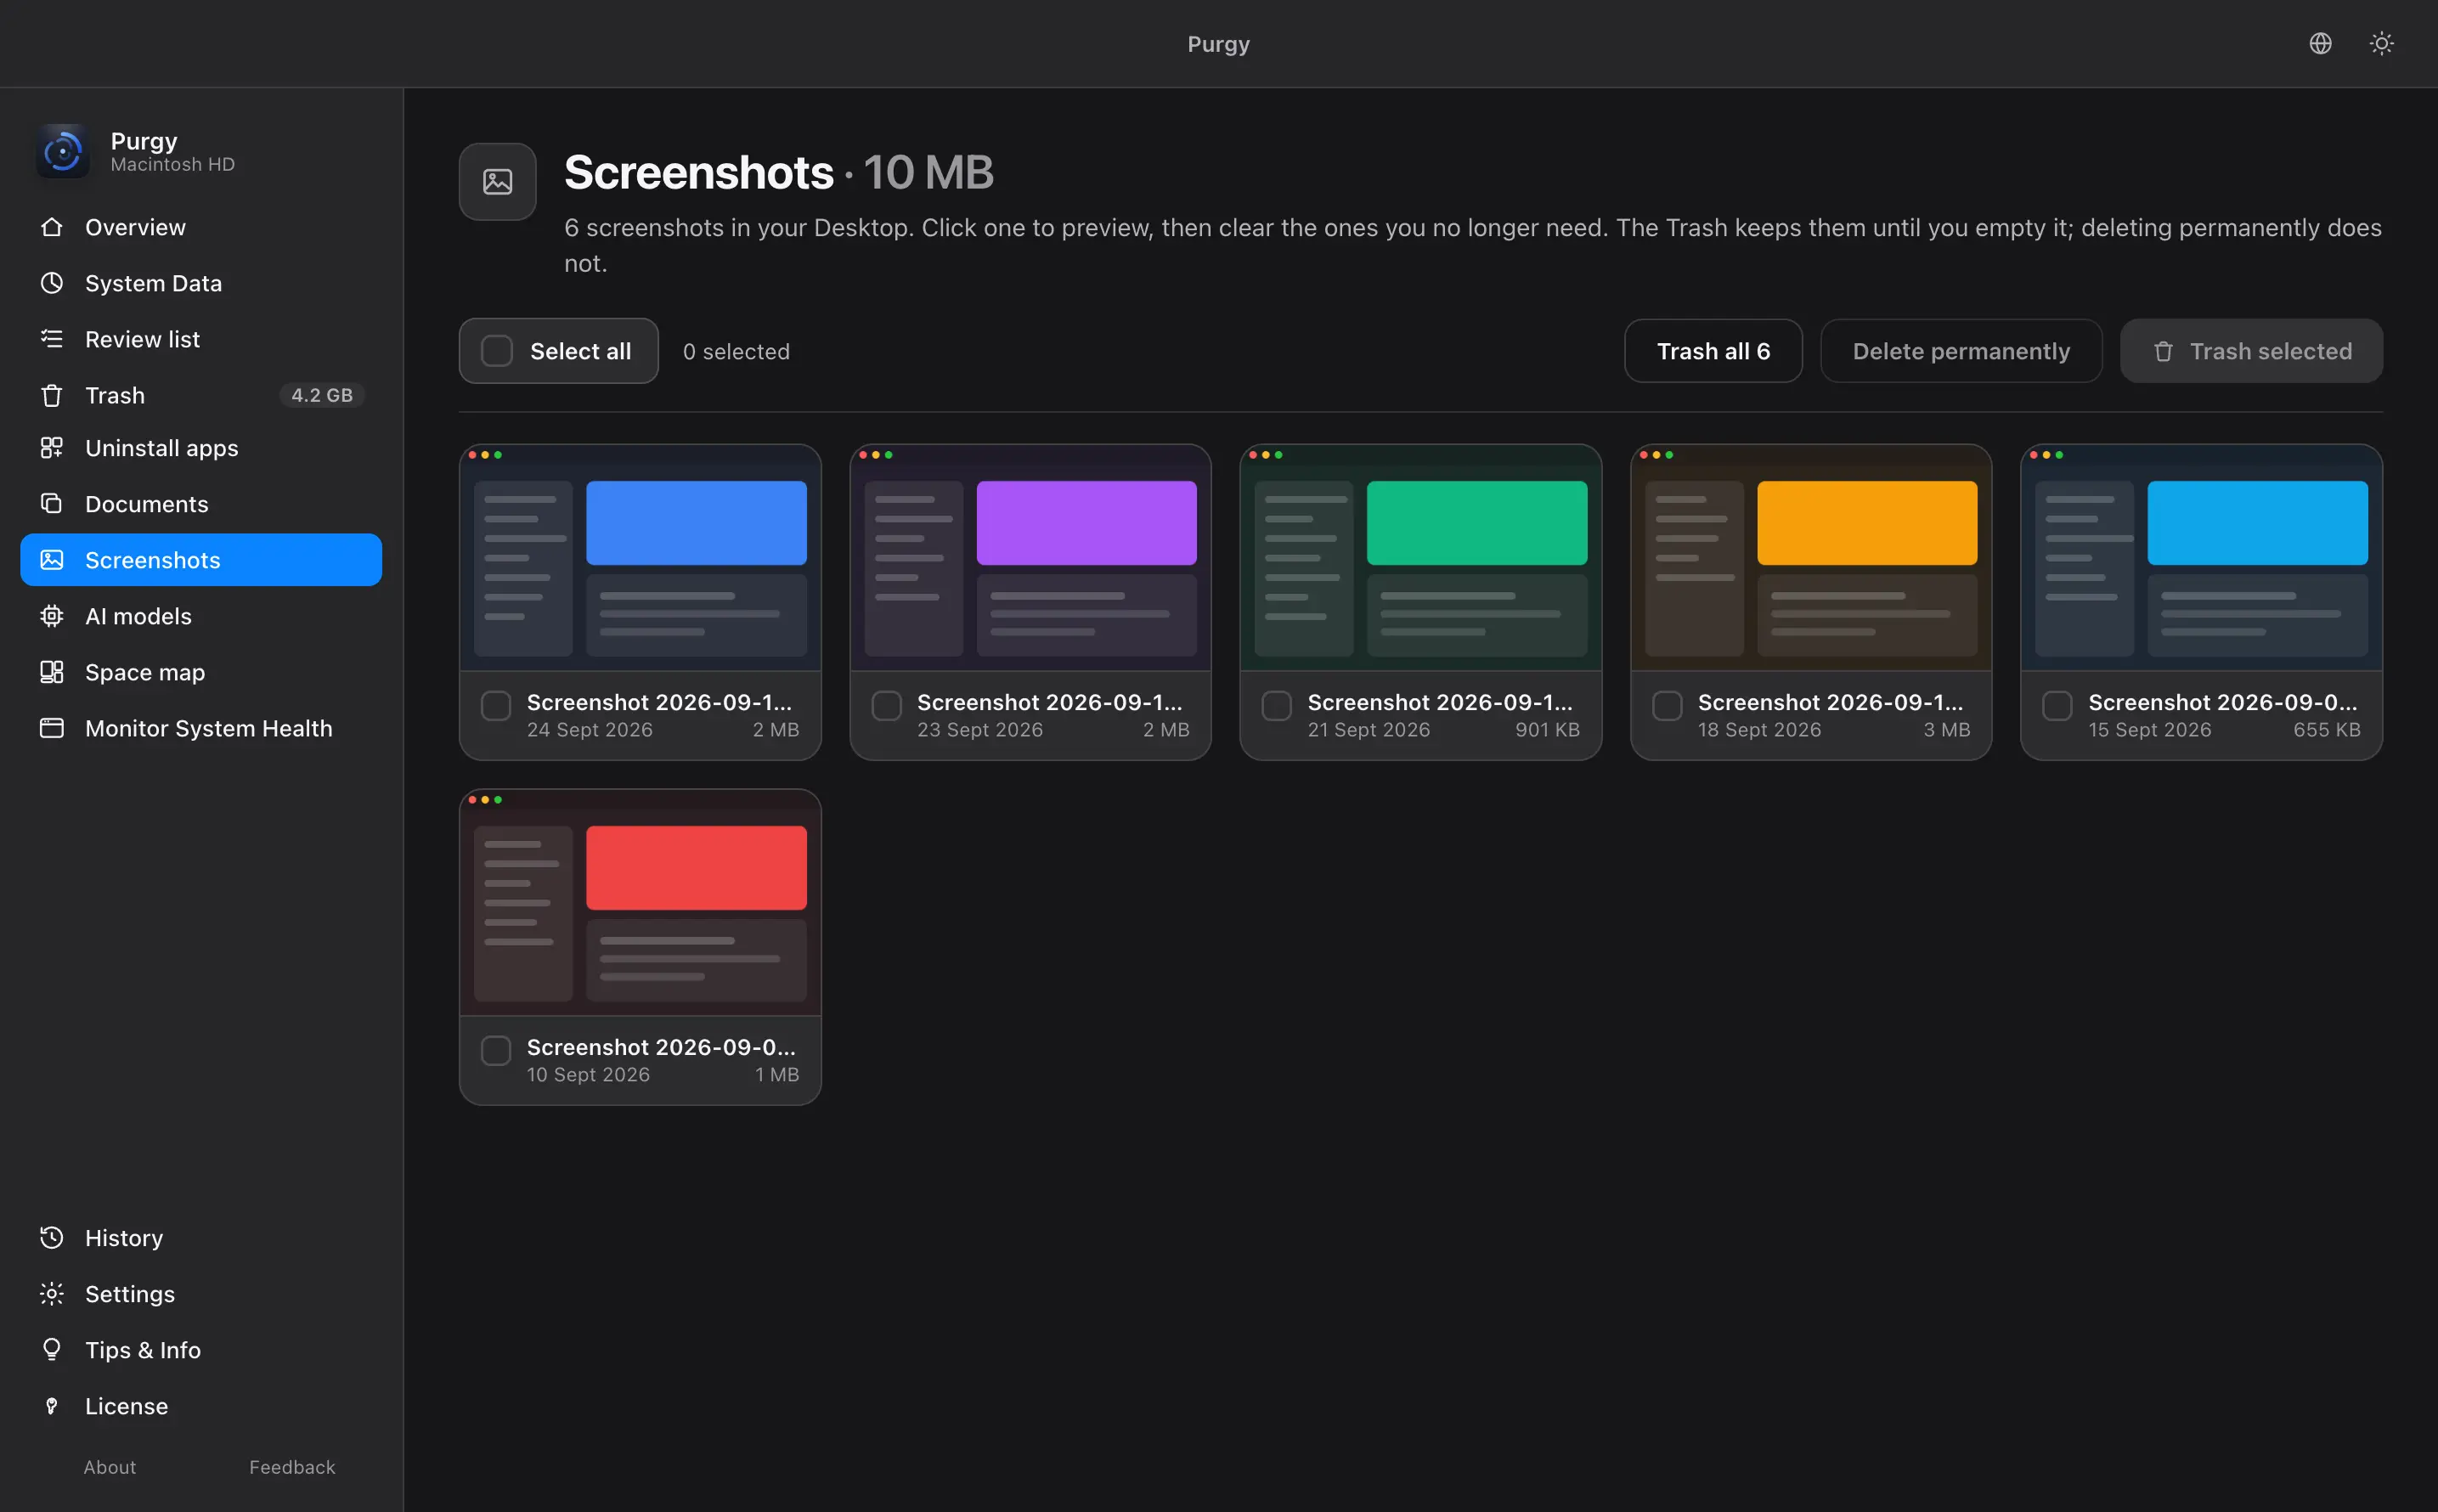Click the 0 selected counter text
The image size is (2438, 1512).
coord(736,352)
